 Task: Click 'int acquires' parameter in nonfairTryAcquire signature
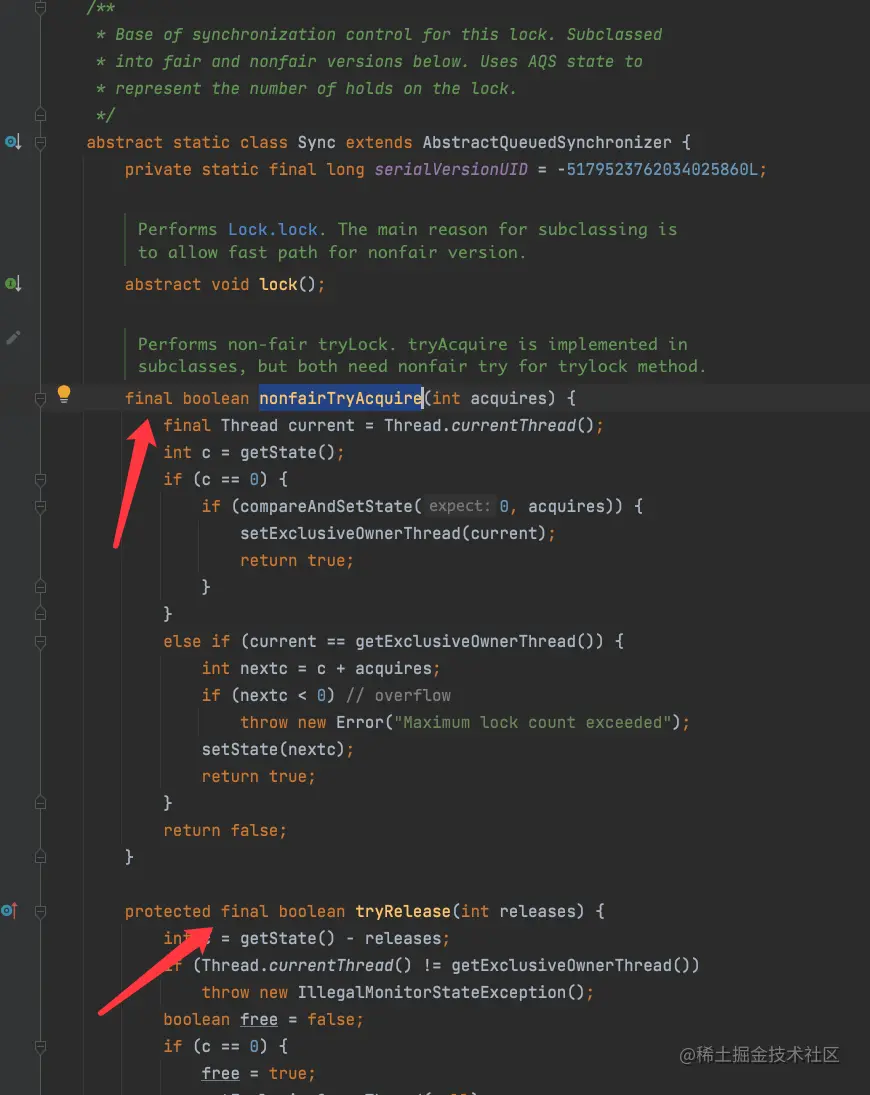coord(489,398)
